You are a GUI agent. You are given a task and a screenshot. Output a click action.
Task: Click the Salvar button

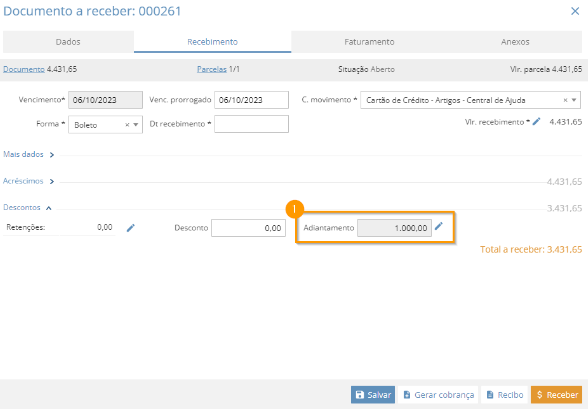pos(373,395)
